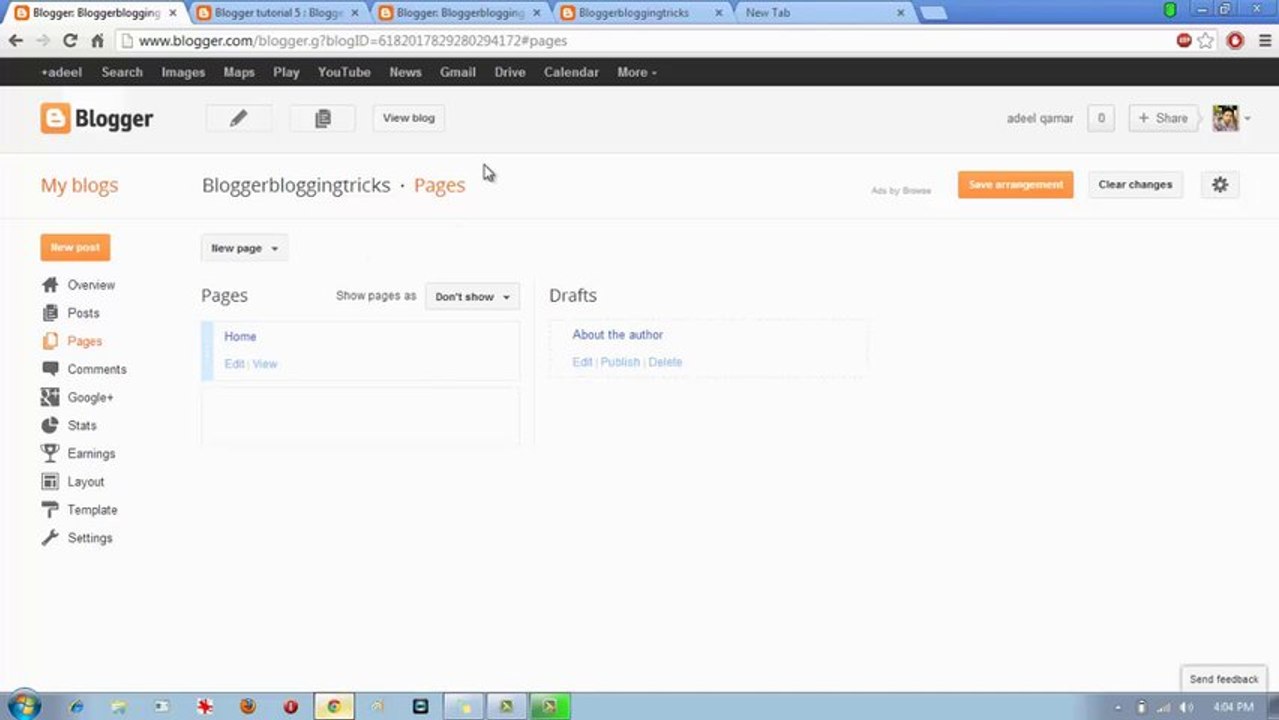Screen dimensions: 1279x720
Task: Click the Posts icon in sidebar
Action: click(50, 313)
